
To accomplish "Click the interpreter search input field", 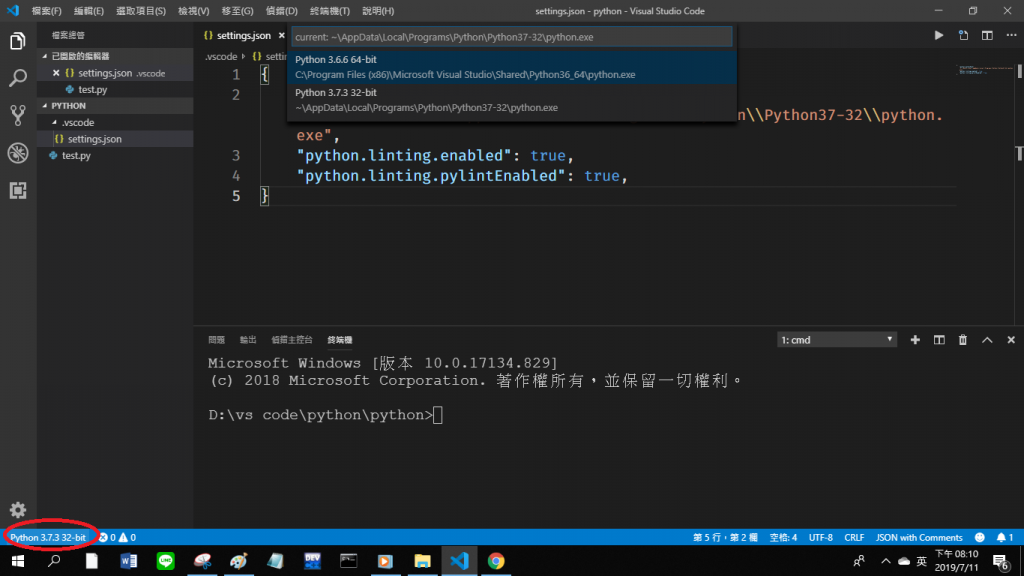I will (512, 37).
